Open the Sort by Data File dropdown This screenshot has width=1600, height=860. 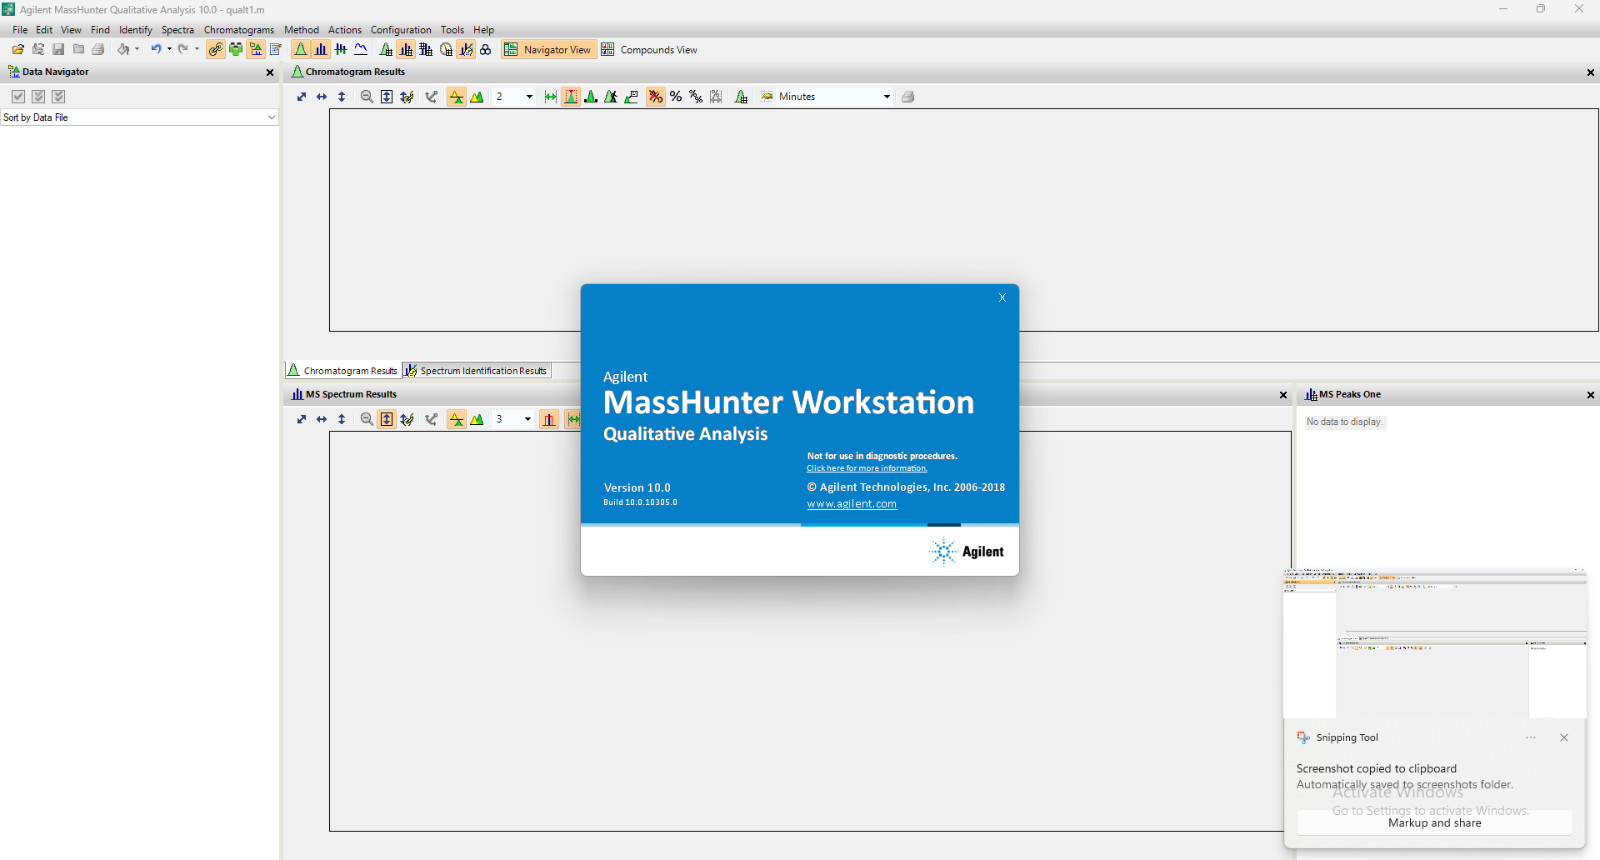coord(139,117)
